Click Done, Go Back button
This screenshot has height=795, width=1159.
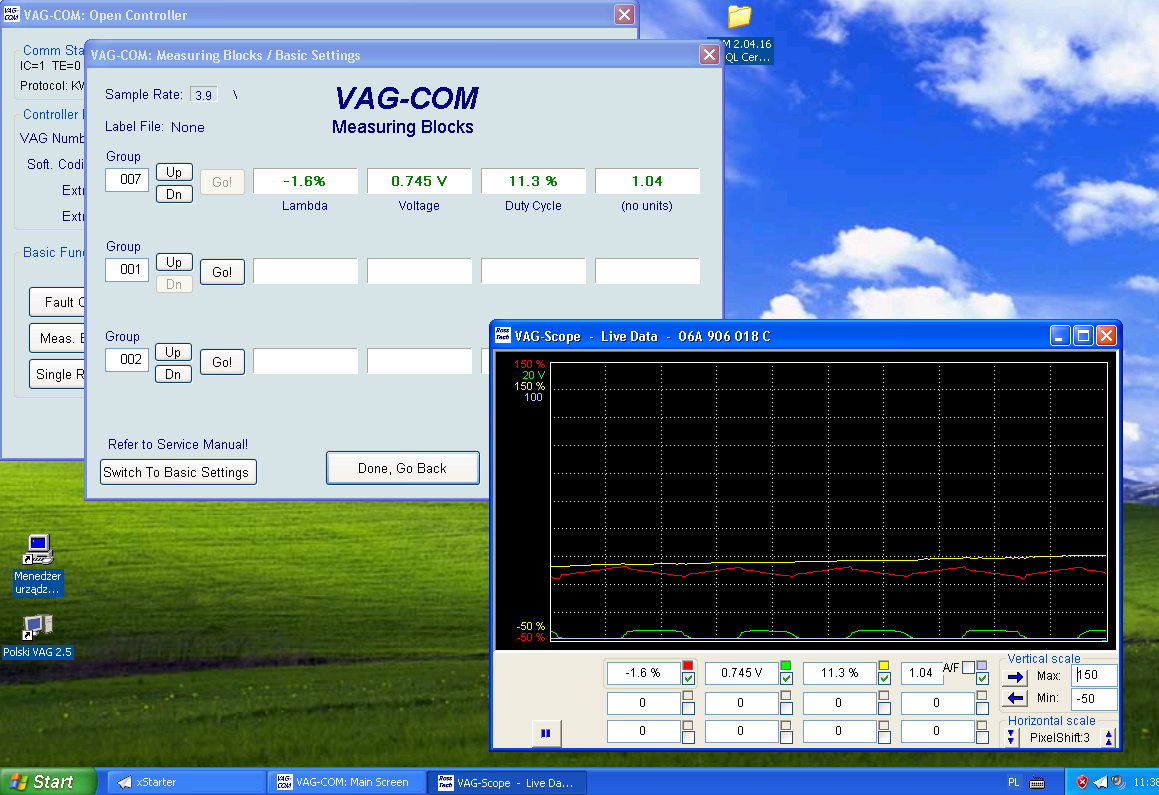[403, 468]
